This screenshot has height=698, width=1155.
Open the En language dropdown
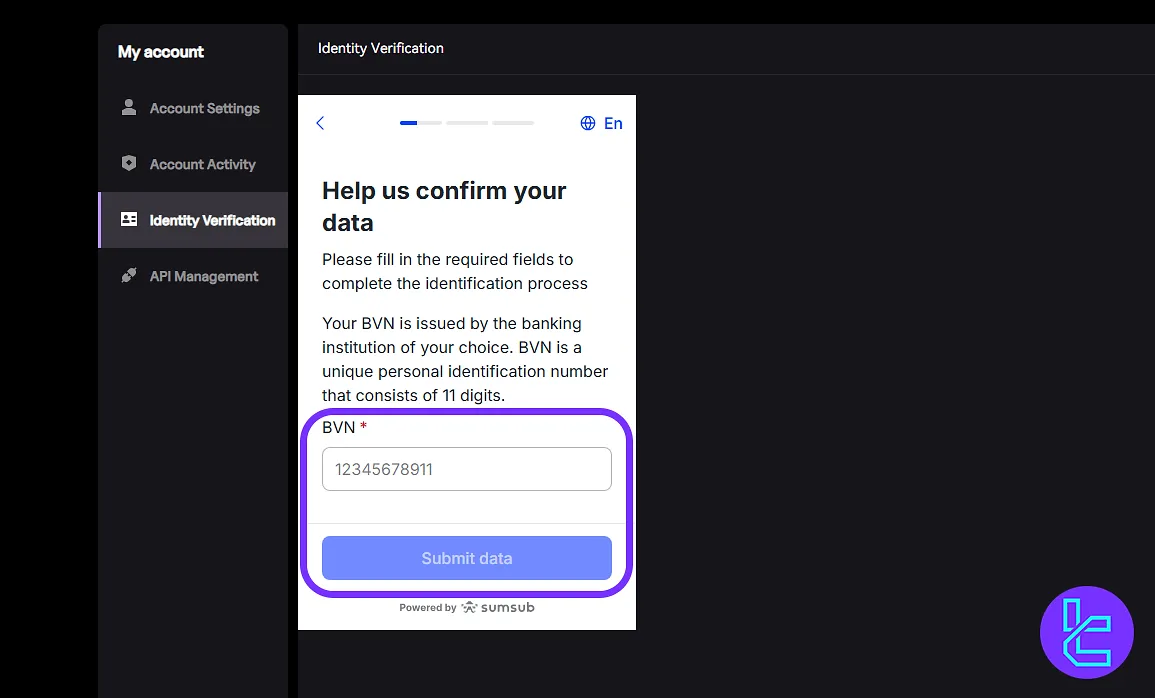coord(613,123)
